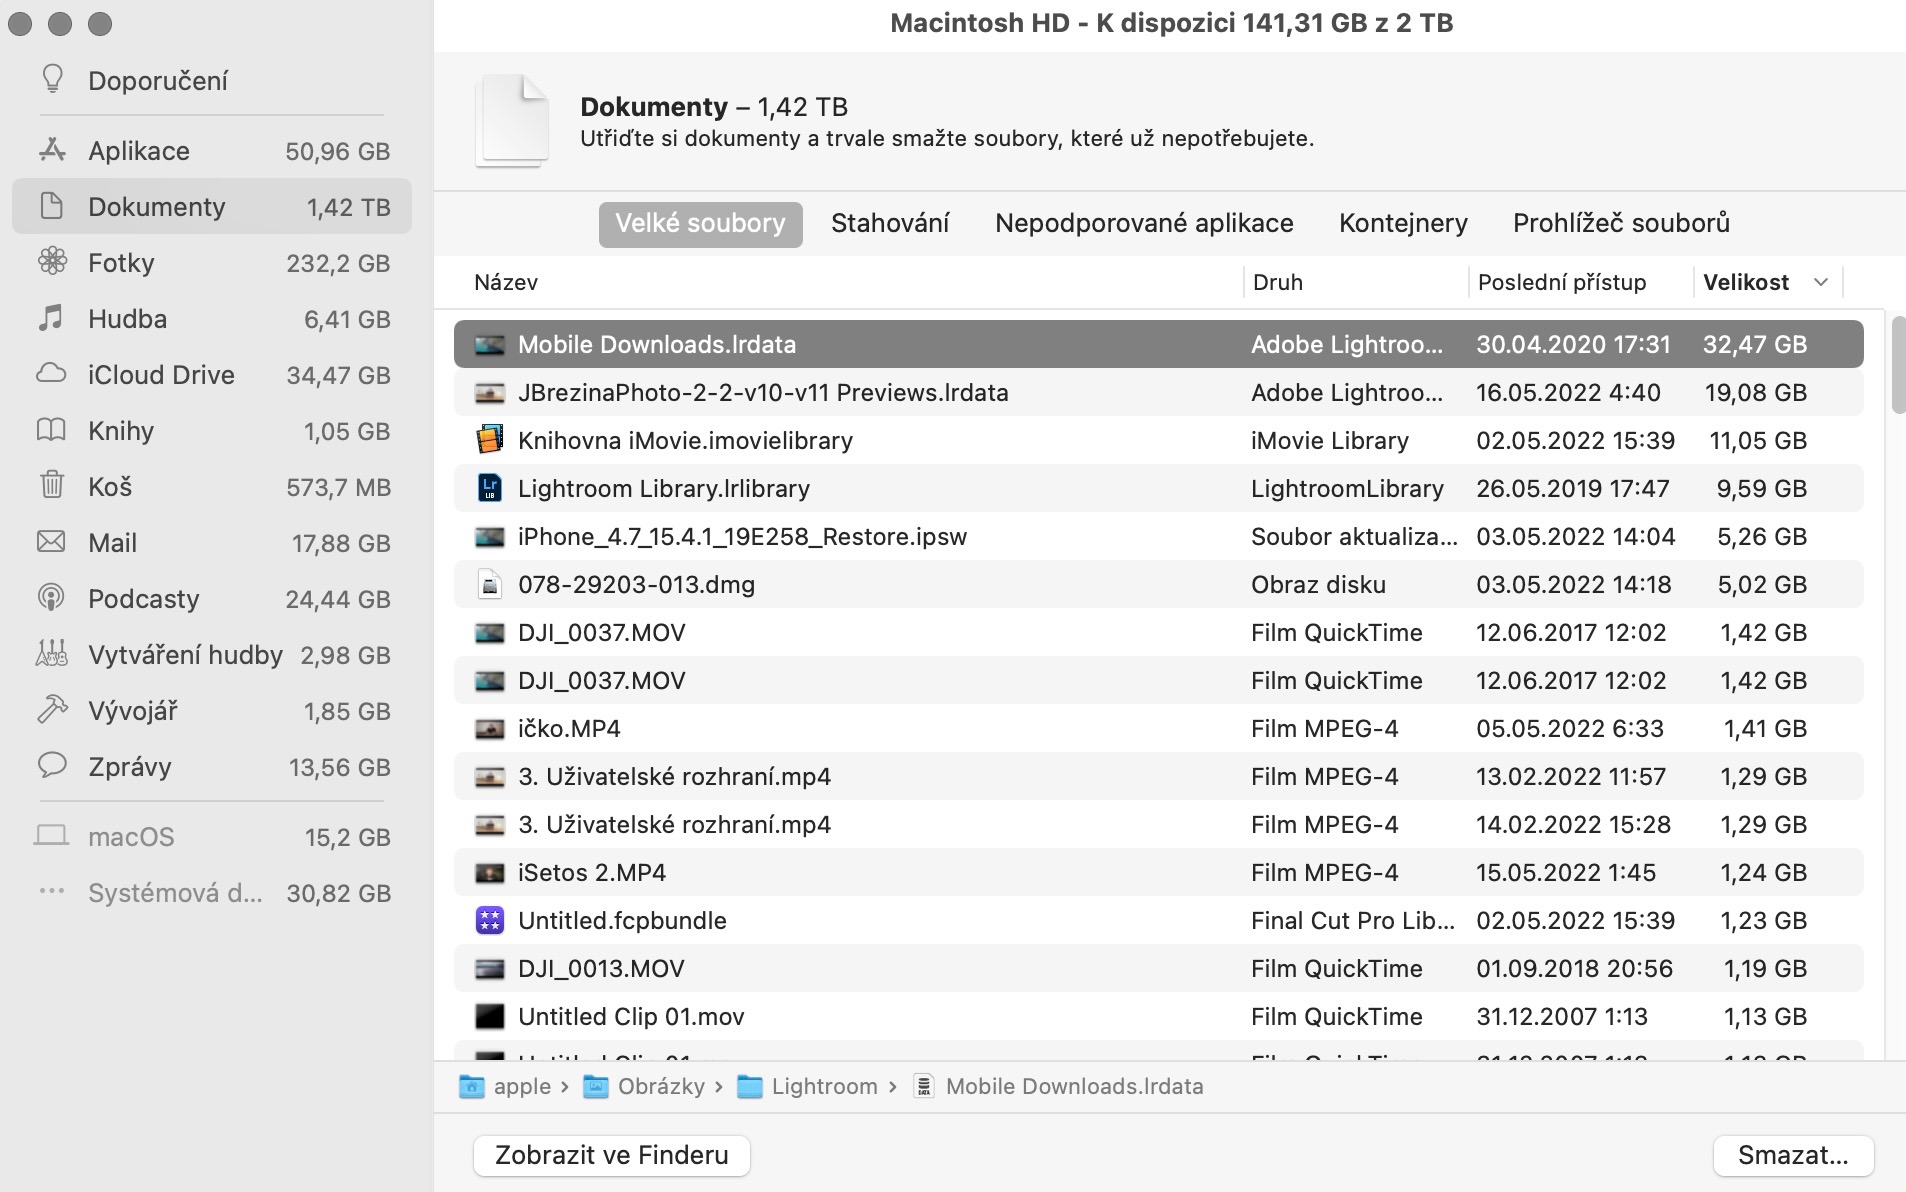The image size is (1906, 1192).
Task: Open Hudba via its music note icon
Action: 52,319
